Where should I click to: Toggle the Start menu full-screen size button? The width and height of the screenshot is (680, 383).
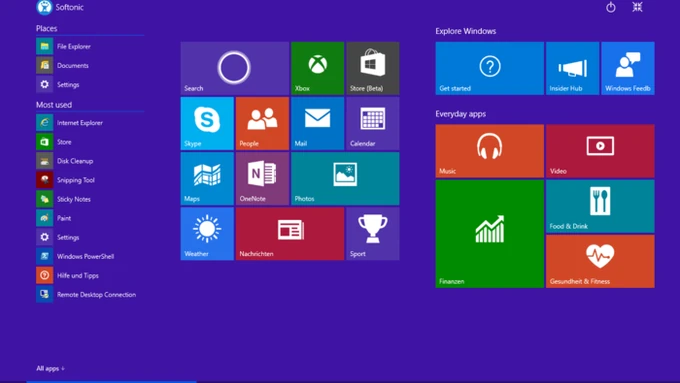[x=637, y=7]
